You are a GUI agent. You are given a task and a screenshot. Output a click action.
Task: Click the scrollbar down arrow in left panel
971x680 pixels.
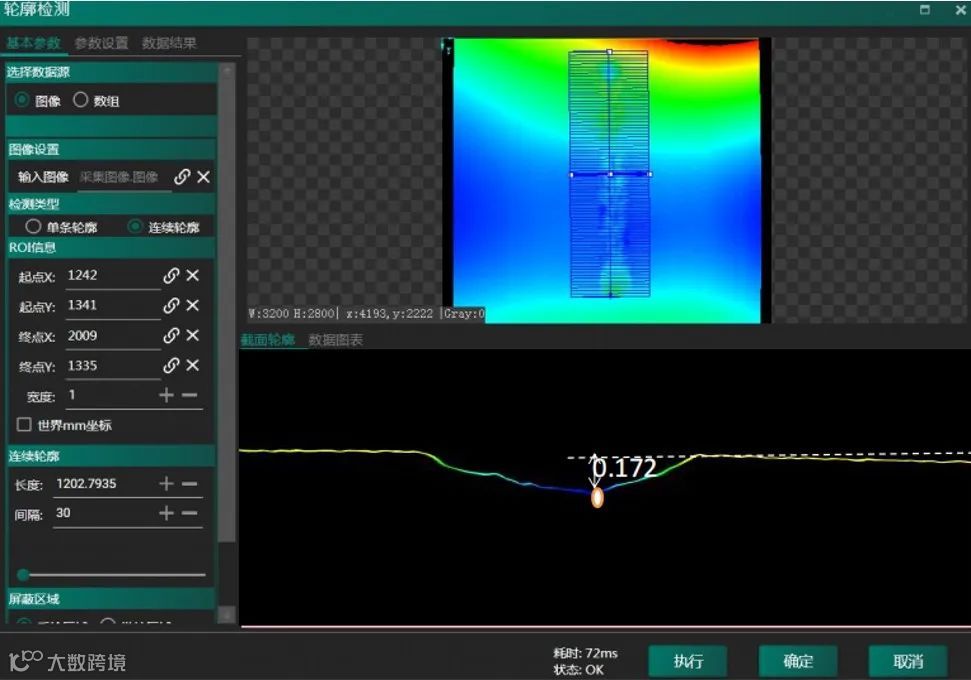[x=227, y=614]
